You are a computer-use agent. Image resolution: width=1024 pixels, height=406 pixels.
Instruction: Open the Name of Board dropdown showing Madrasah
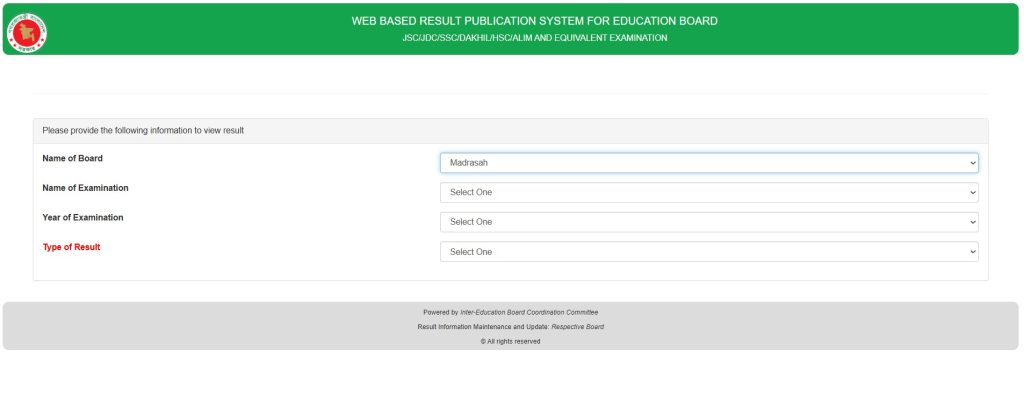(x=709, y=163)
